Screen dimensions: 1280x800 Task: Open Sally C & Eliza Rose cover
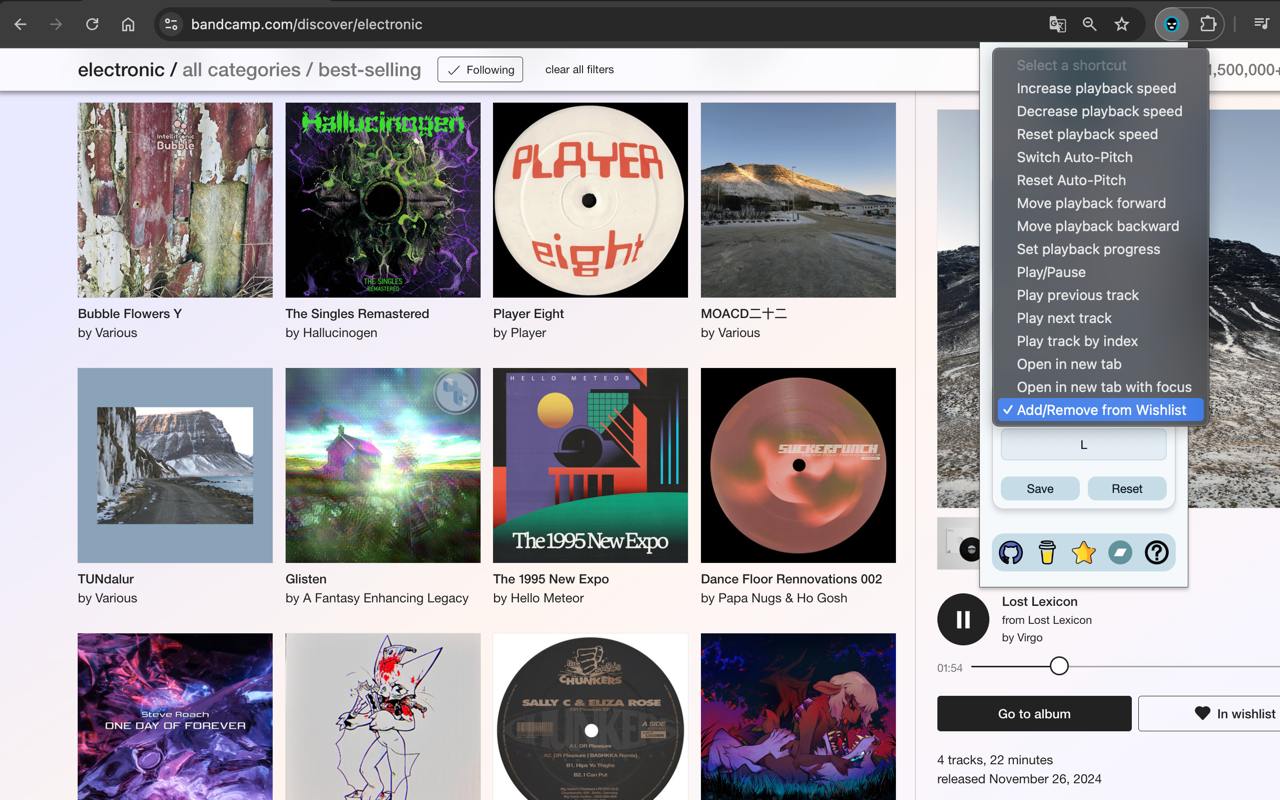(590, 716)
